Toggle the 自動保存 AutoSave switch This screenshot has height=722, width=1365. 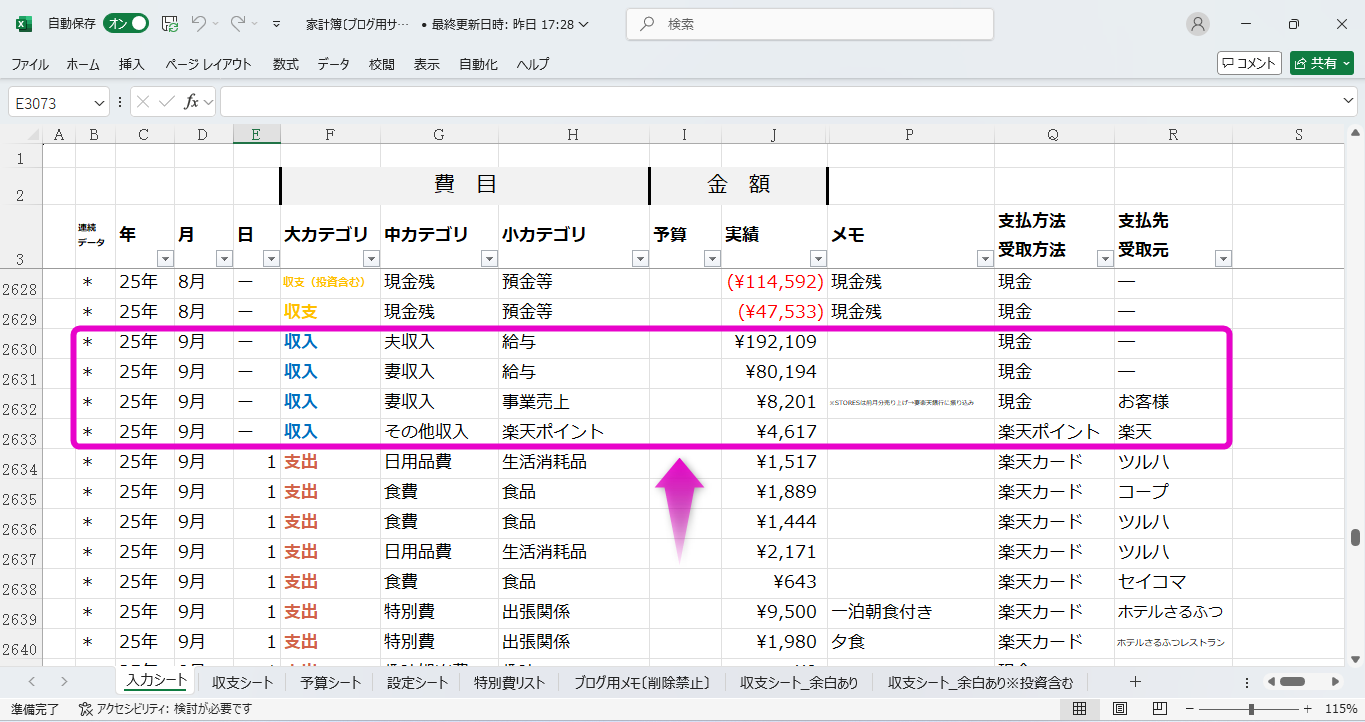126,24
